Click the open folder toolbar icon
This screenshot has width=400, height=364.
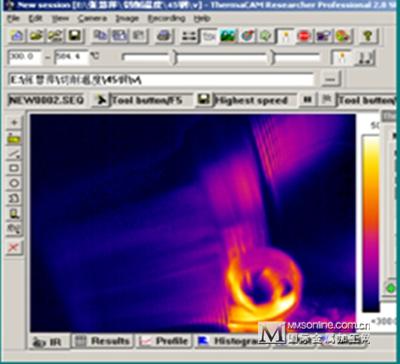36,36
